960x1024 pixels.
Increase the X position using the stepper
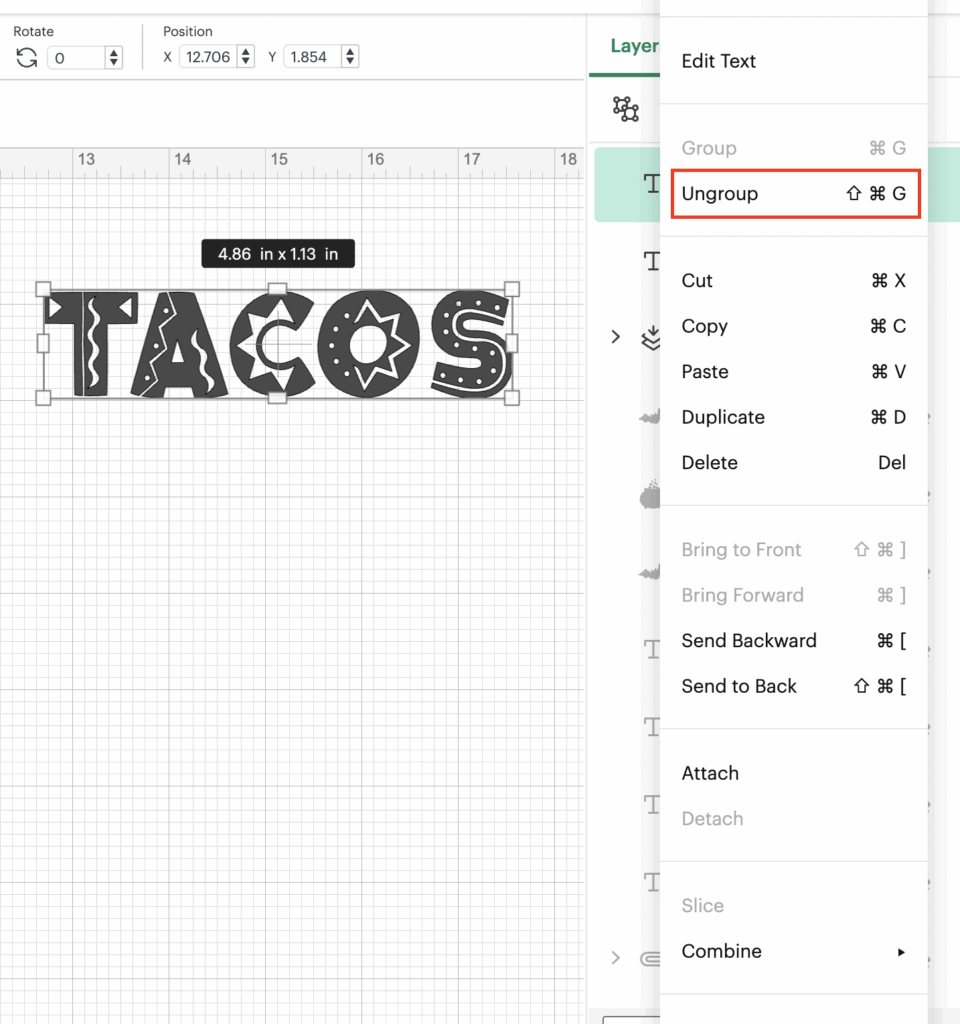(x=246, y=52)
